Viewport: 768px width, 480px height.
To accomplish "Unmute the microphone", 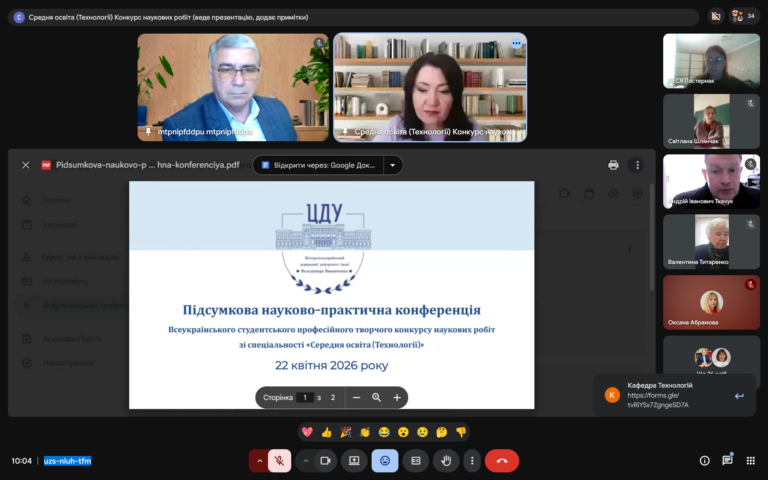I will [x=280, y=461].
